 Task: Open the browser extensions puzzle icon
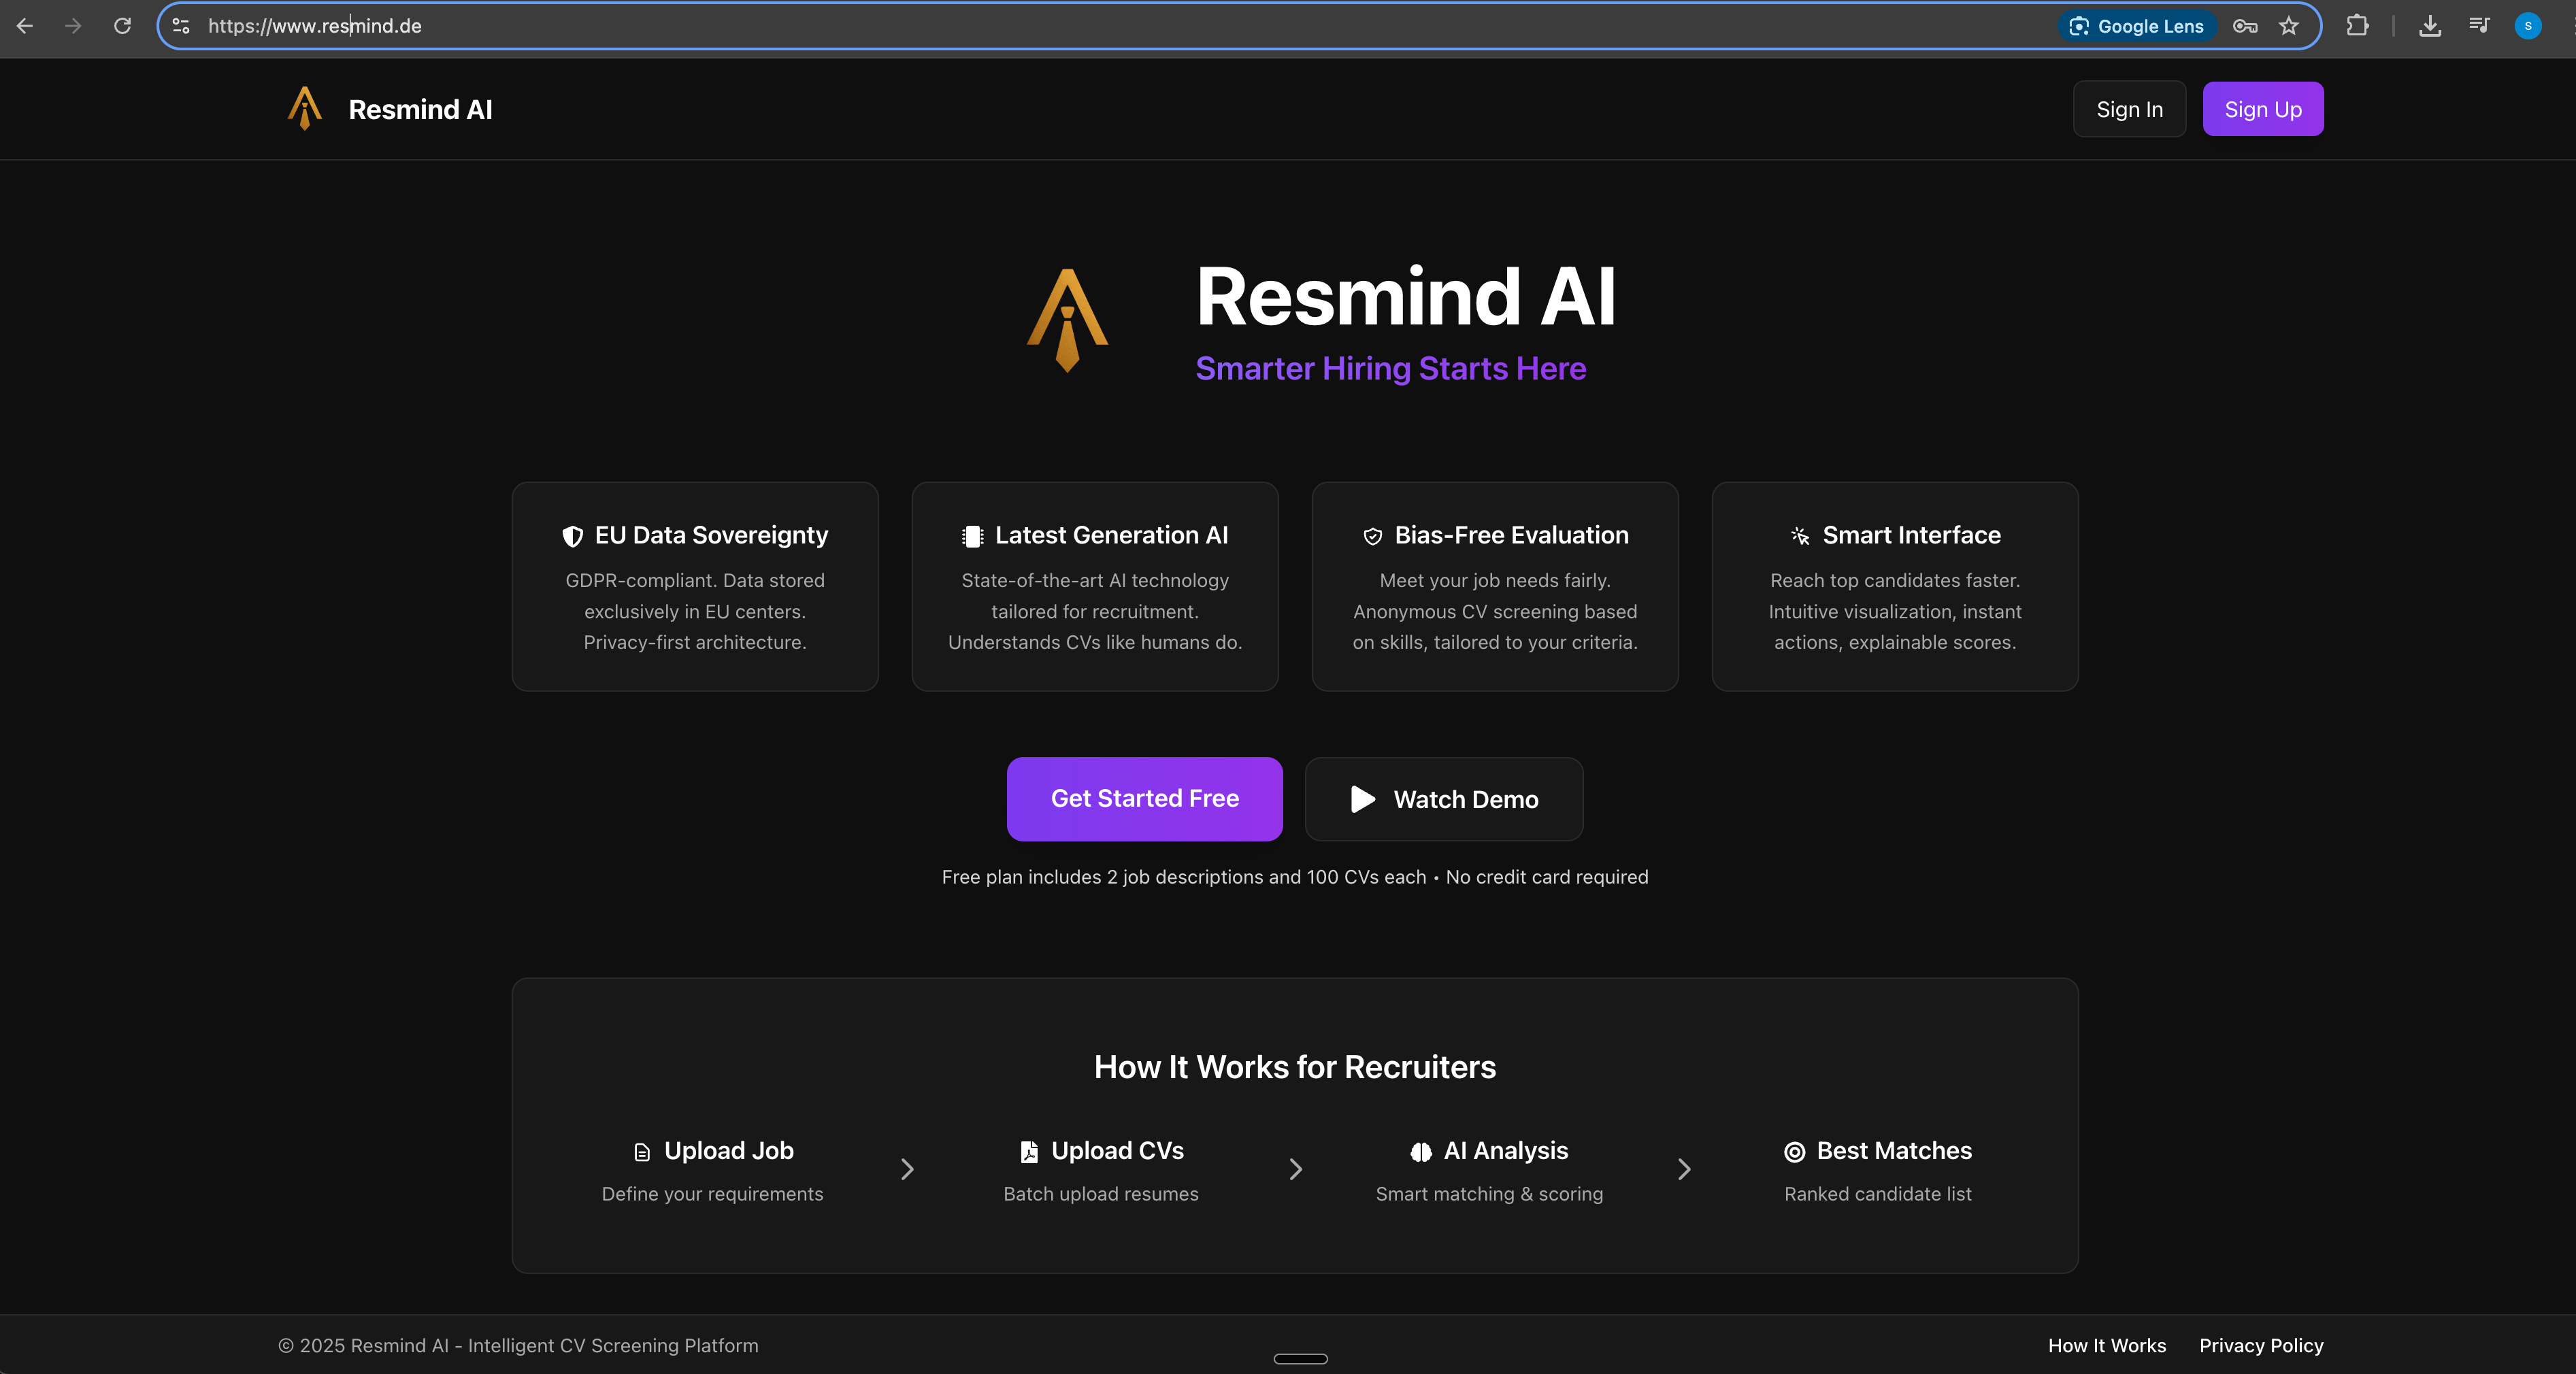[2357, 26]
